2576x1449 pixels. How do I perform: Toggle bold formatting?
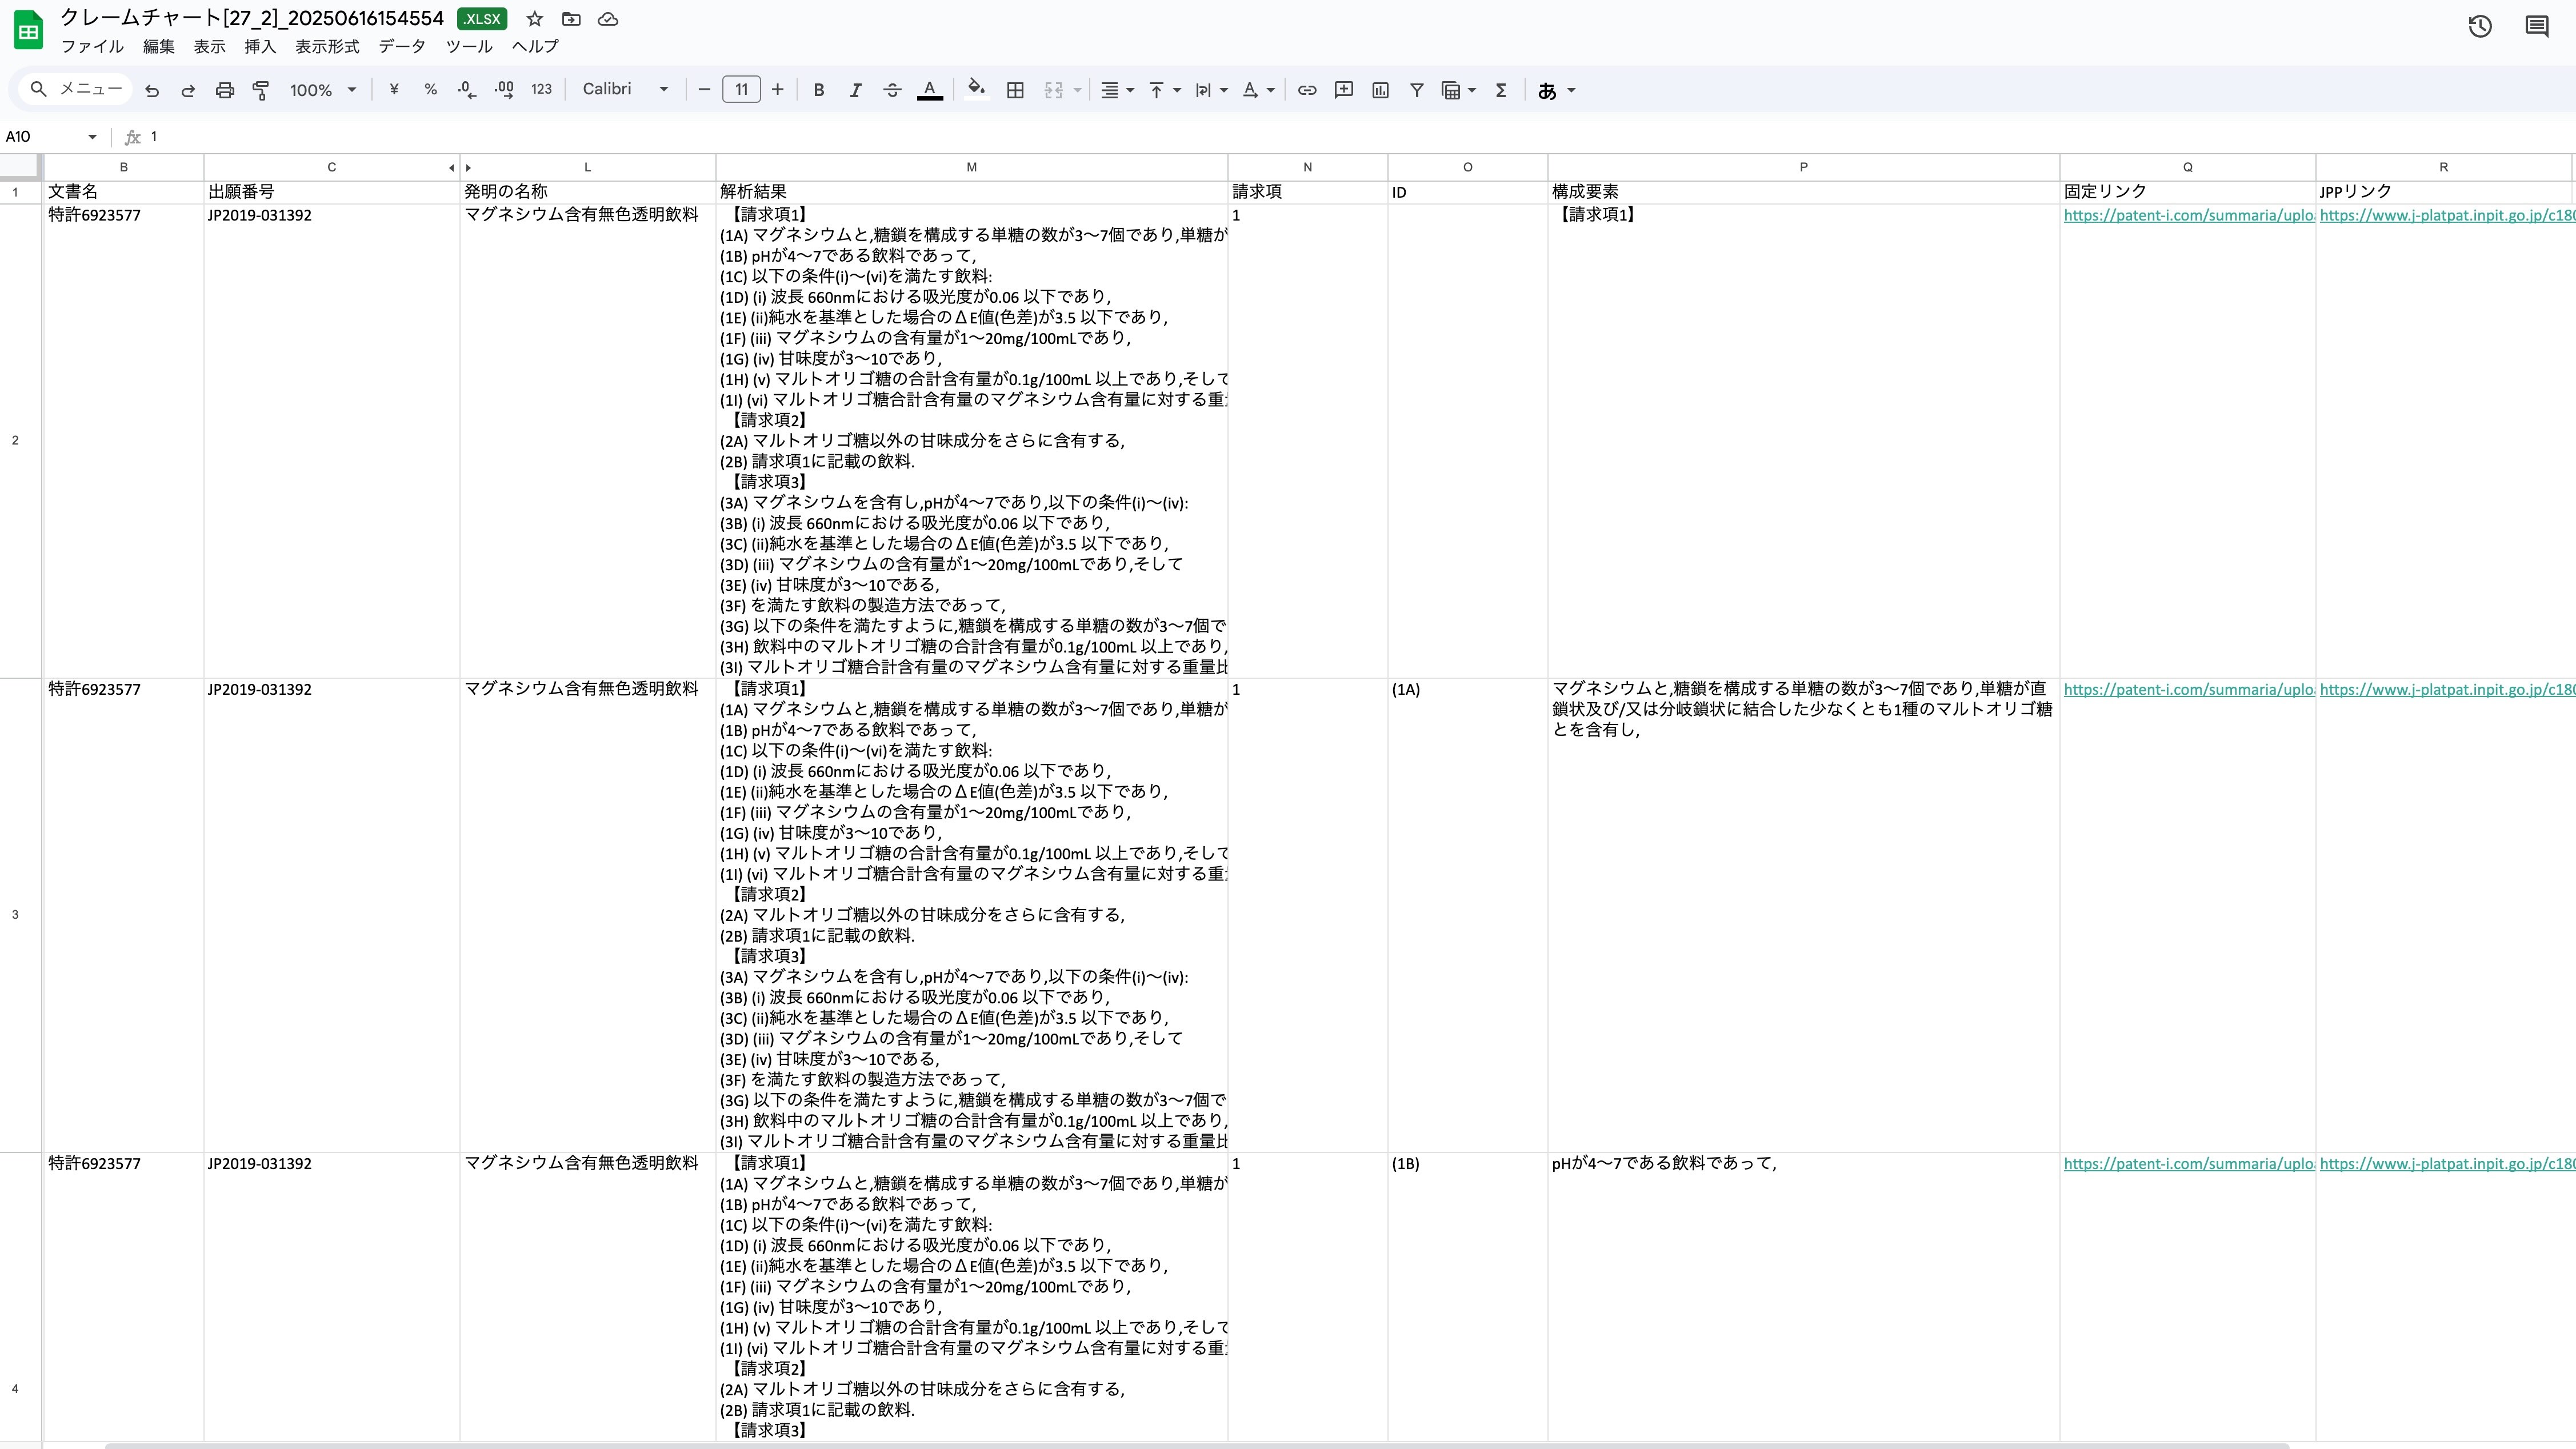819,90
